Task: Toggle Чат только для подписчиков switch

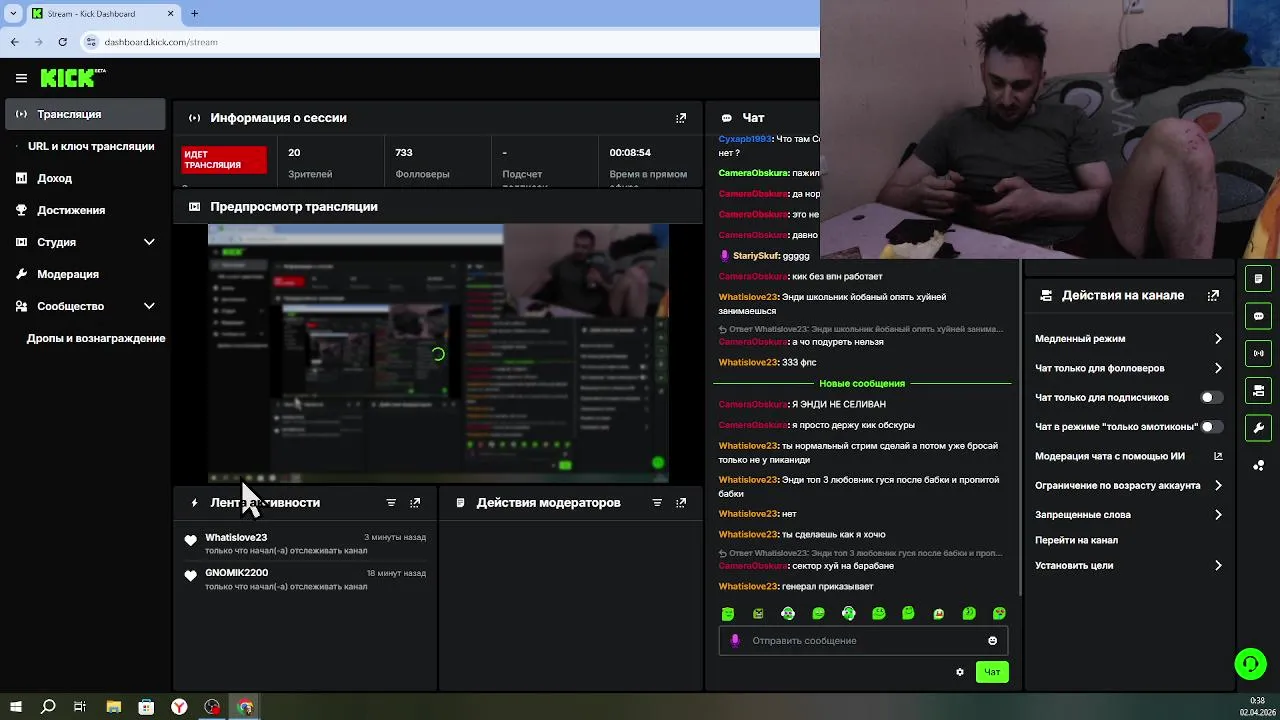Action: [x=1211, y=398]
